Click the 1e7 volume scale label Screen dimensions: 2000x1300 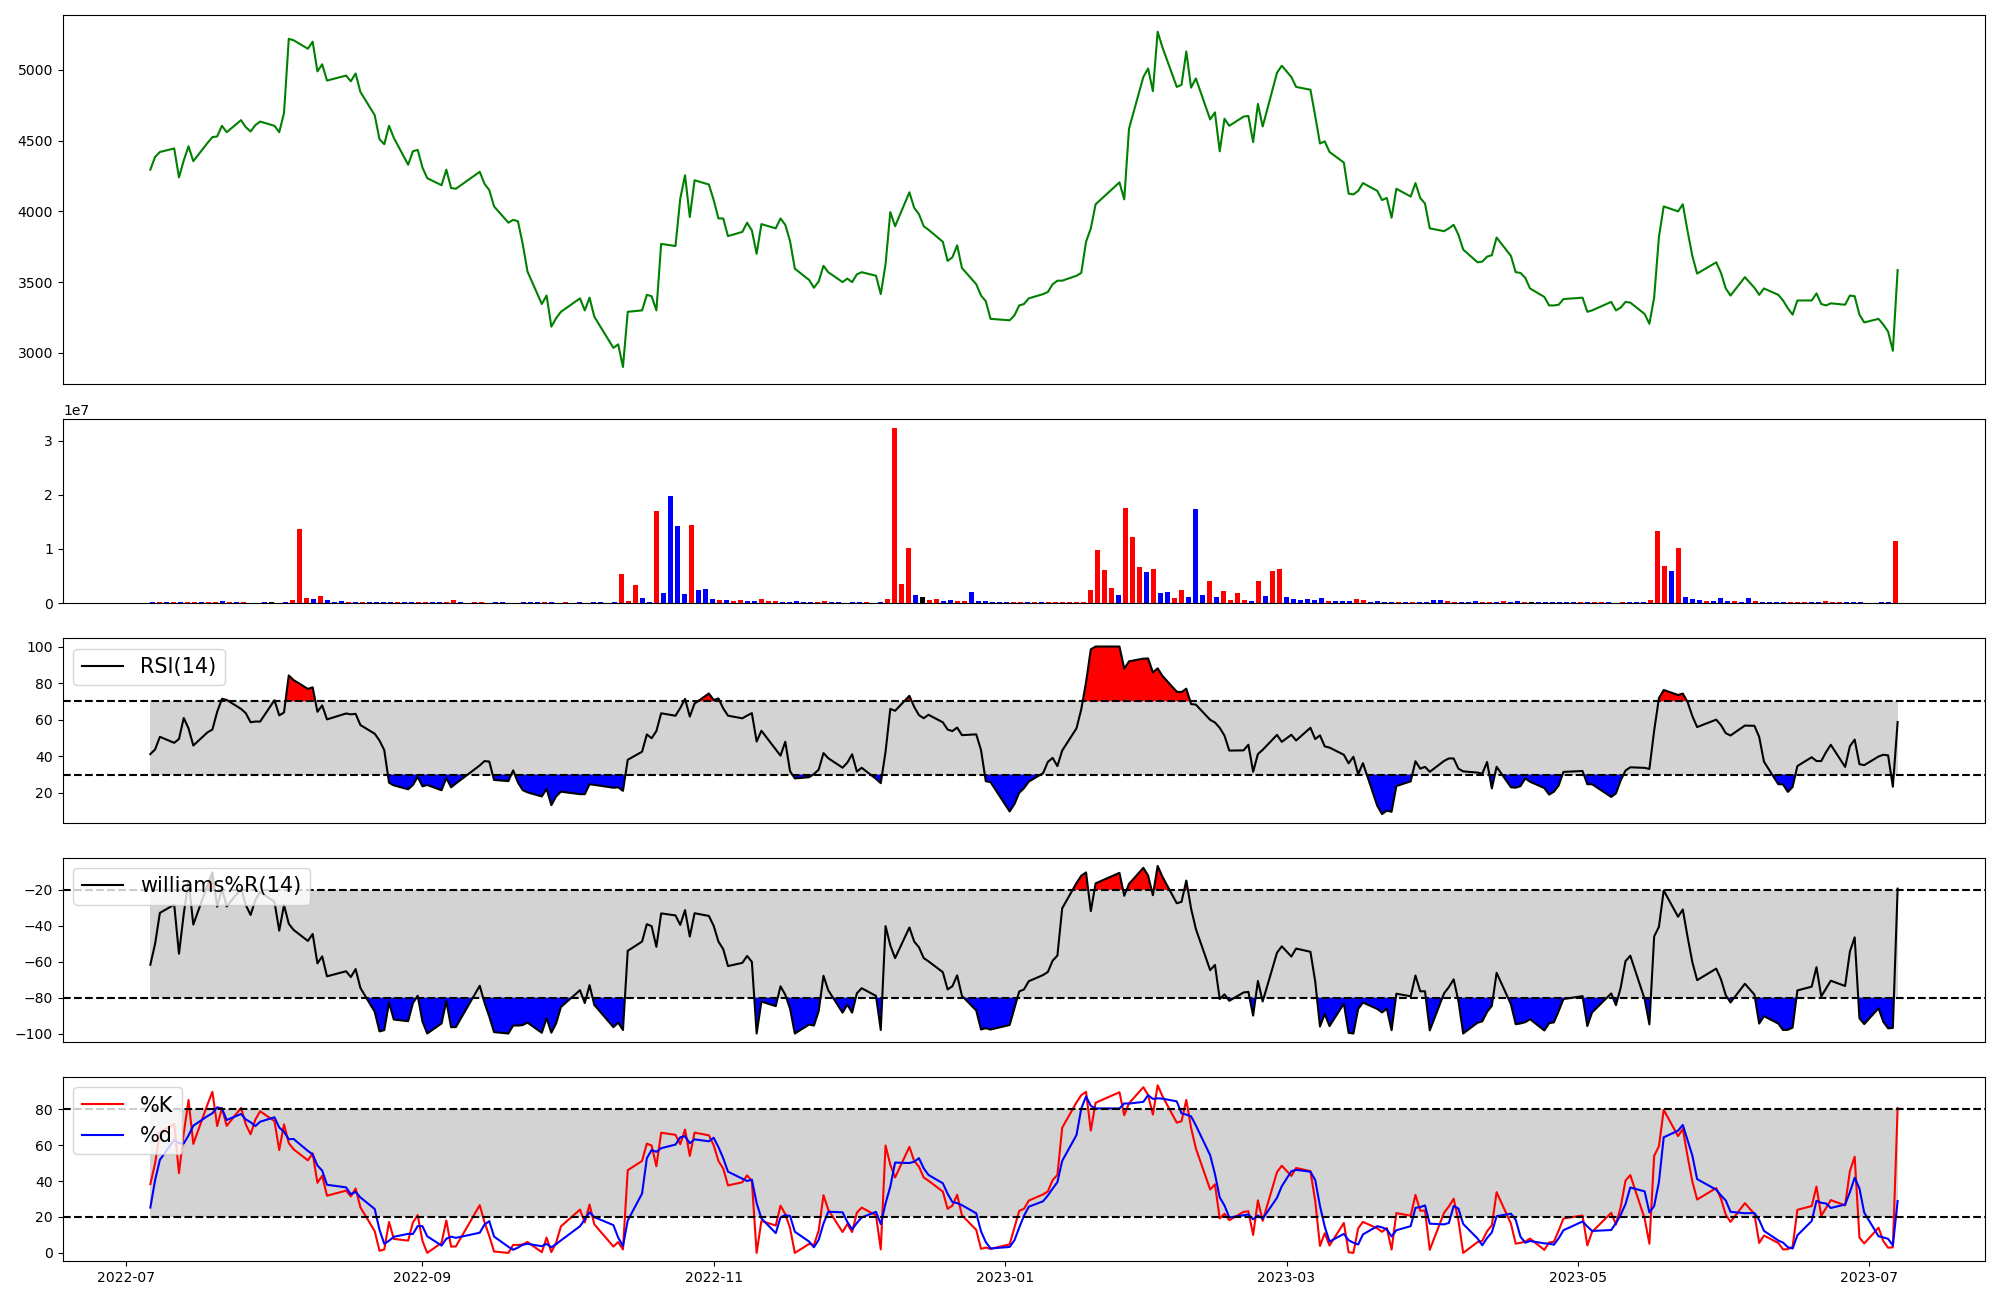pos(77,411)
